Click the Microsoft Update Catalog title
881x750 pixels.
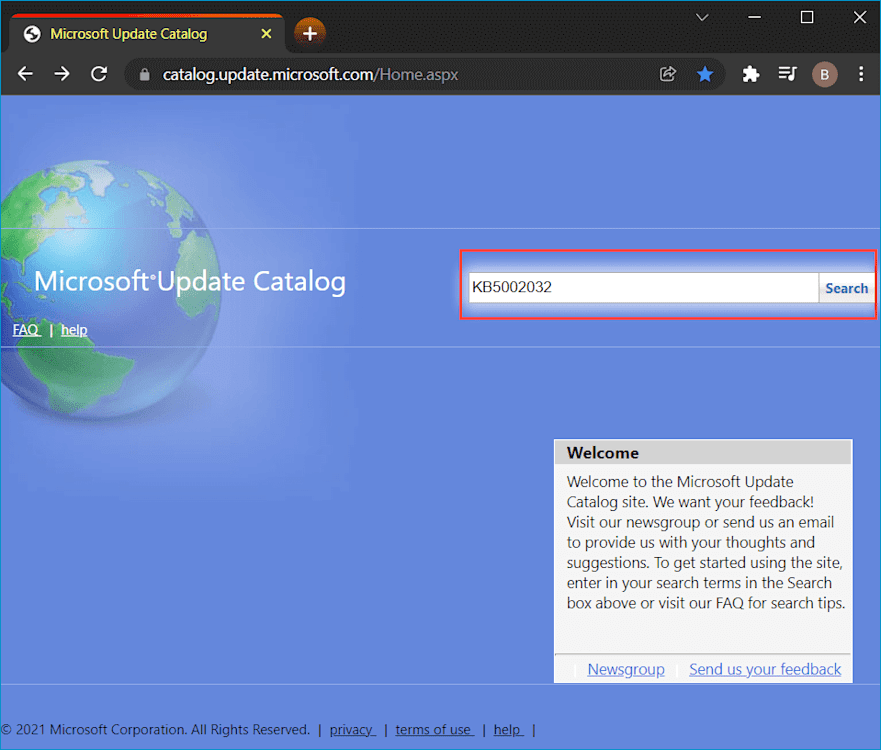pos(190,281)
